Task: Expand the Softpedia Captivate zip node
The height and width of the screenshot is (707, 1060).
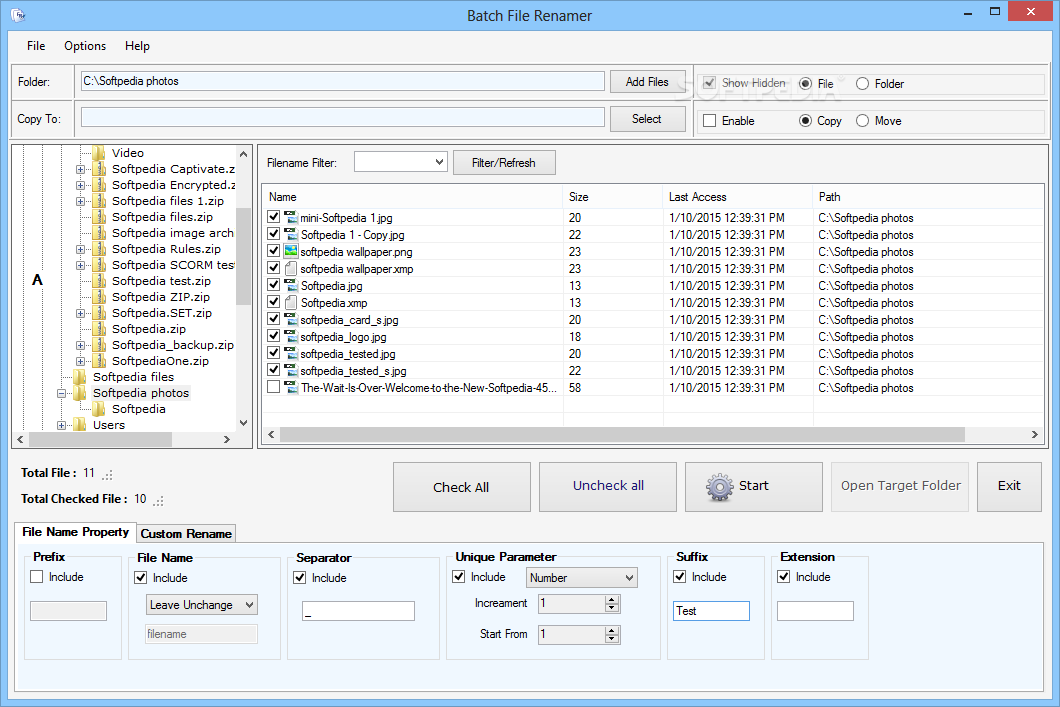Action: tap(80, 169)
